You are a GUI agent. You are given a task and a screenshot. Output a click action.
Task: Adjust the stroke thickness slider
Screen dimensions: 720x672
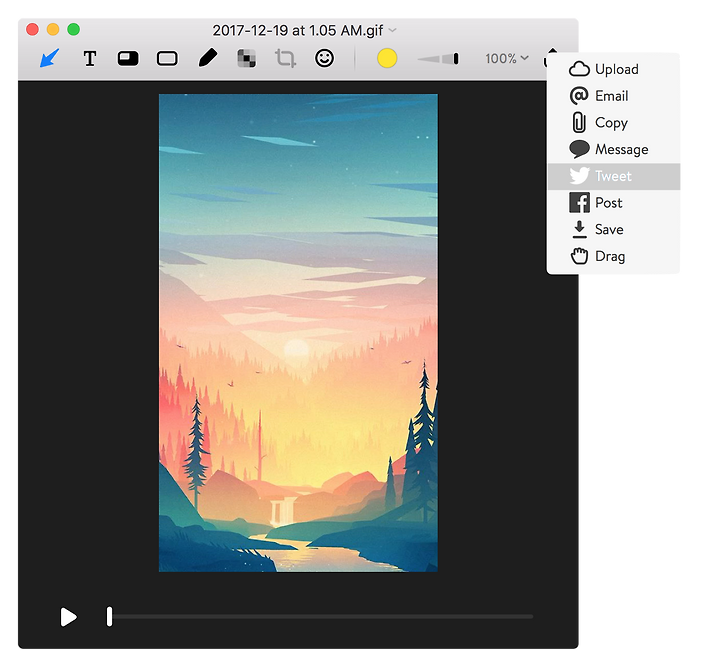coord(438,59)
